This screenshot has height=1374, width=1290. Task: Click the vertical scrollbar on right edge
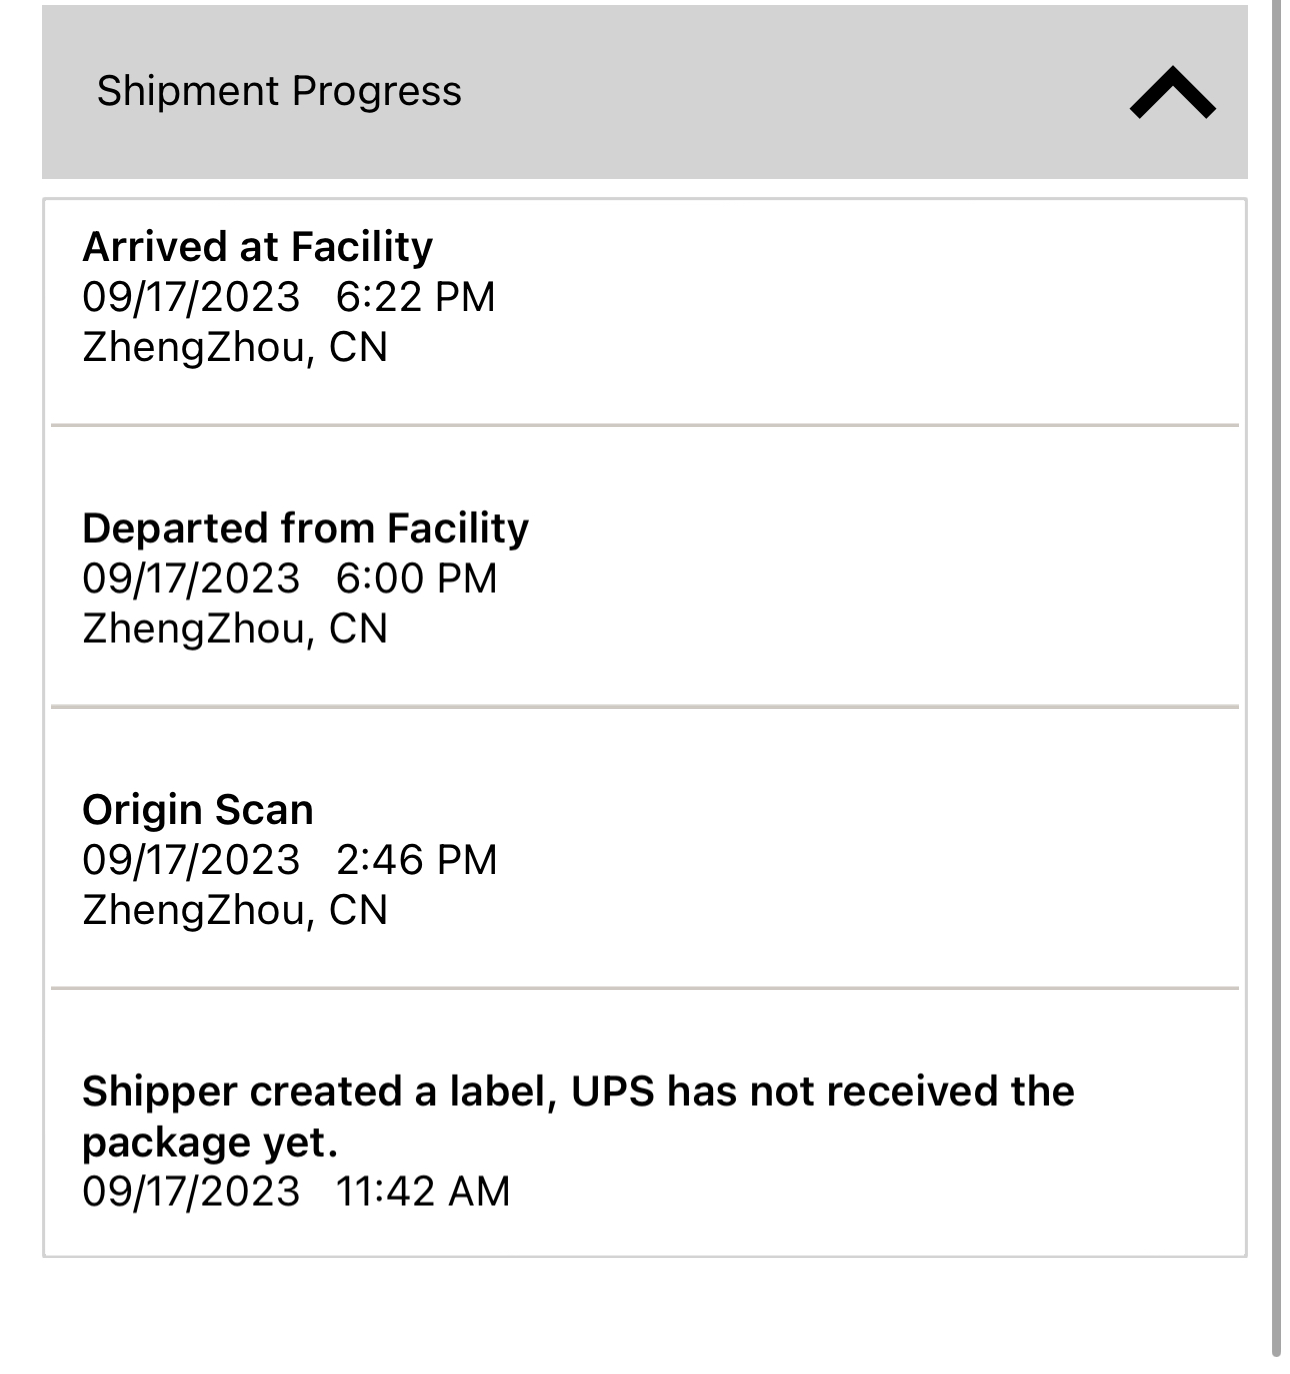click(1276, 680)
